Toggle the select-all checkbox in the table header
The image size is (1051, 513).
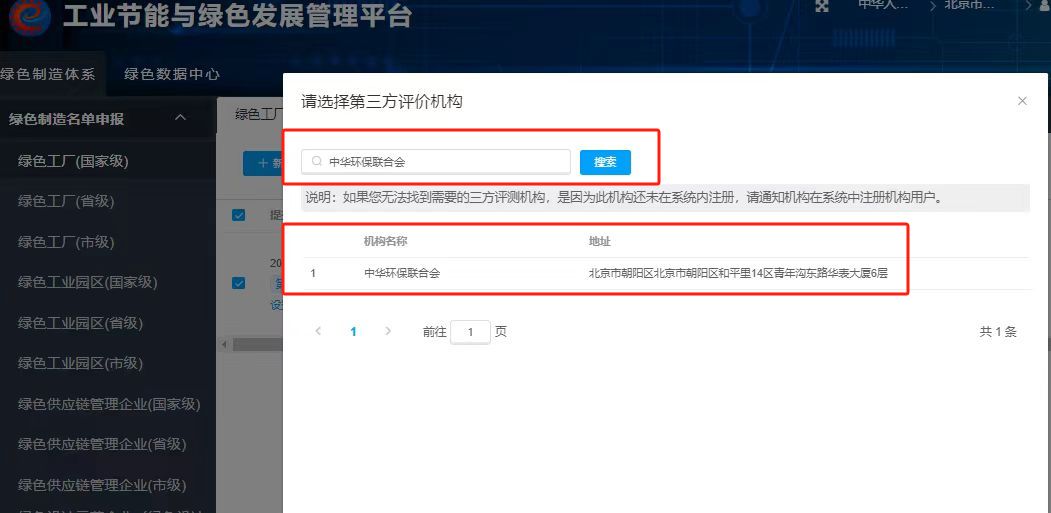(x=238, y=215)
